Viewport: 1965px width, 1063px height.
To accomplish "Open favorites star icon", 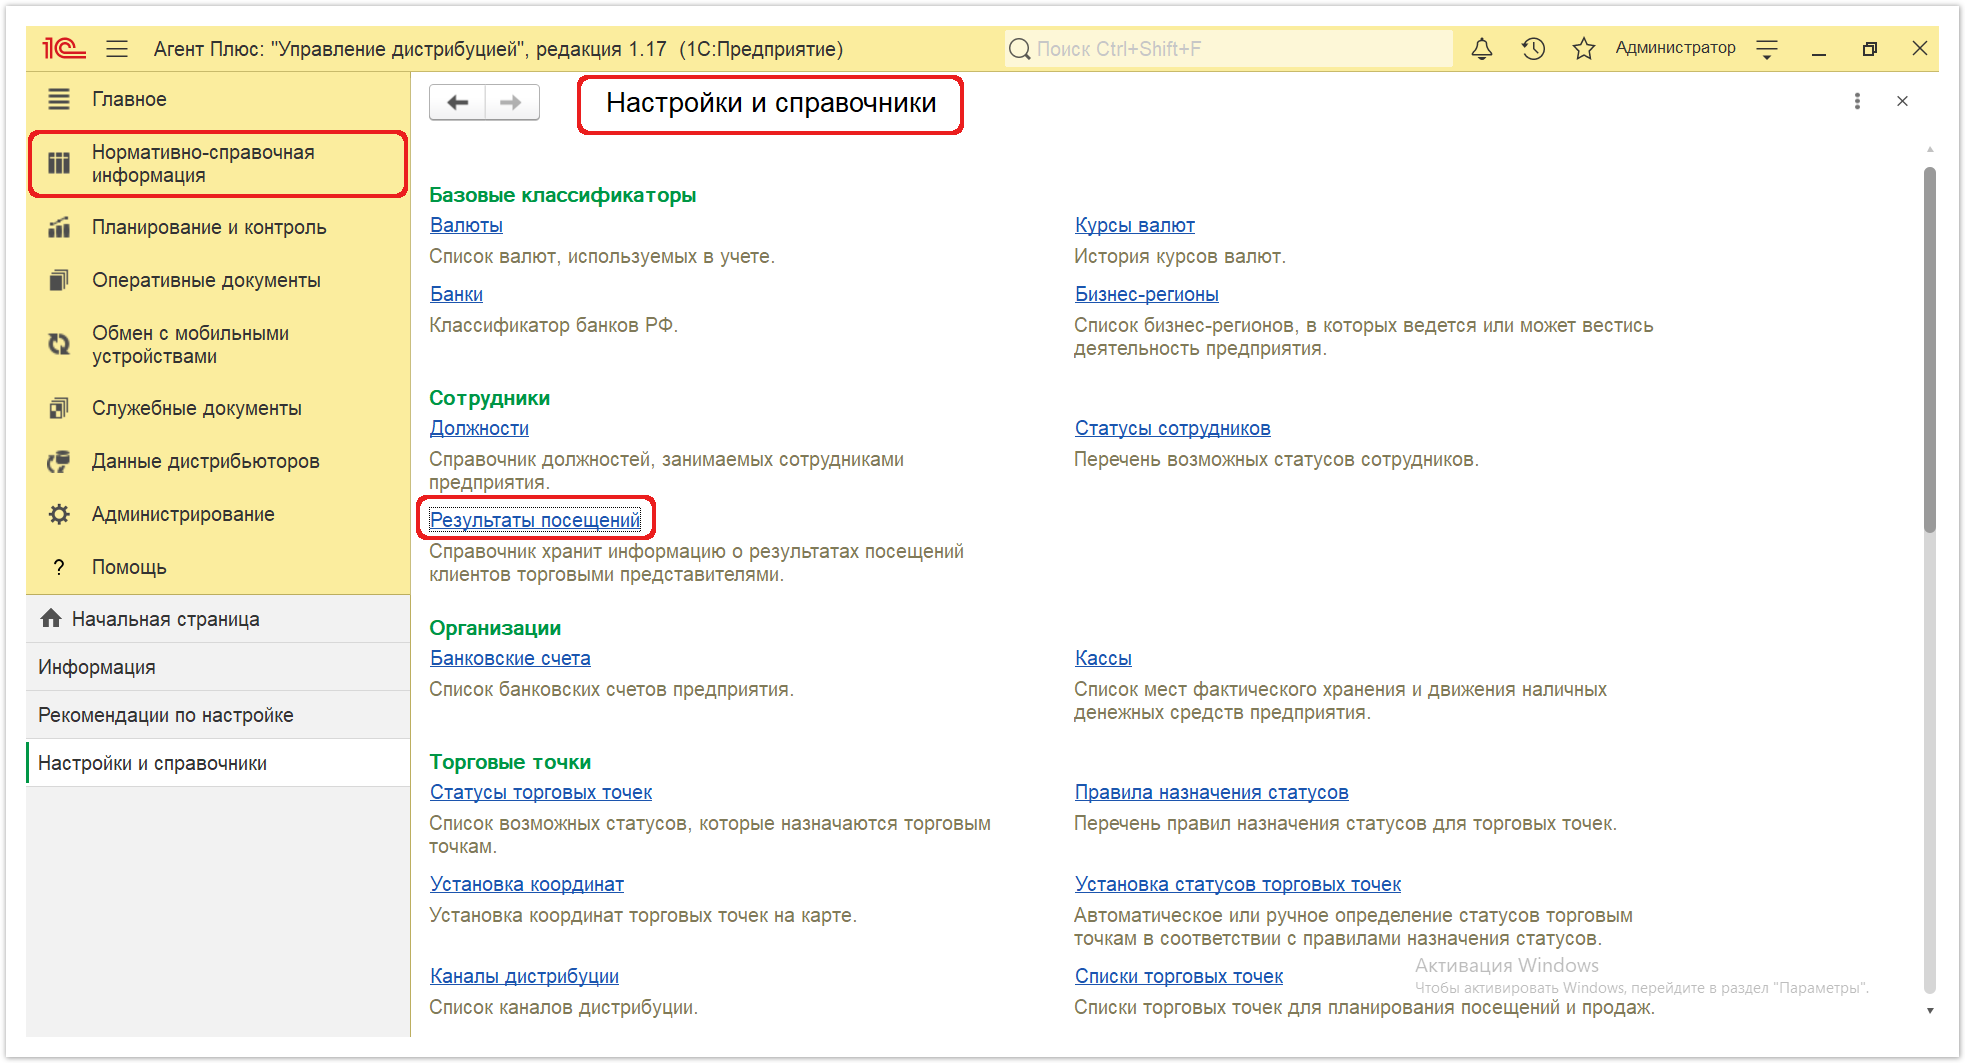I will [1584, 48].
